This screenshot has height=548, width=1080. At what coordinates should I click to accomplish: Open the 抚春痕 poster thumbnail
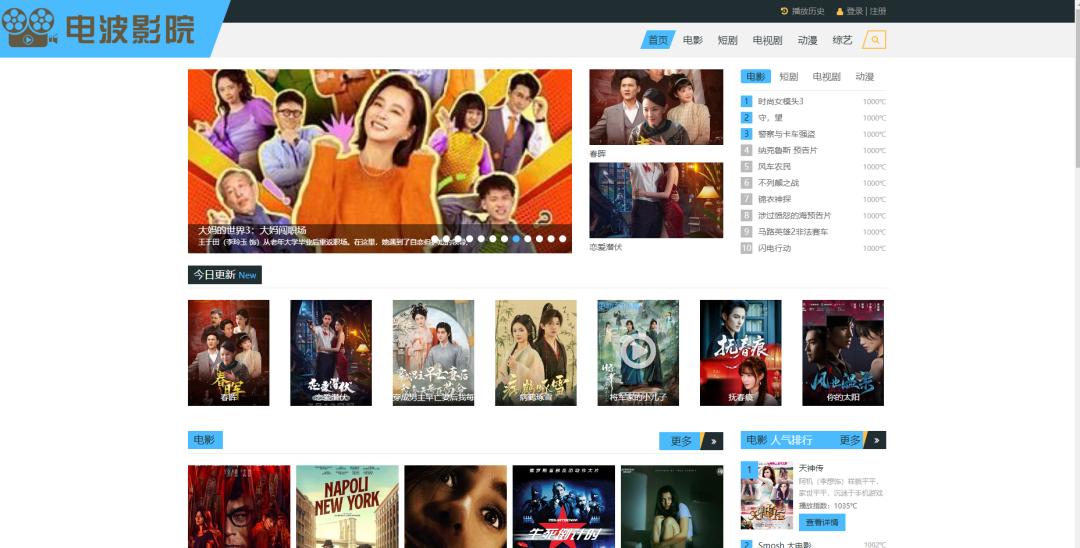coord(740,352)
